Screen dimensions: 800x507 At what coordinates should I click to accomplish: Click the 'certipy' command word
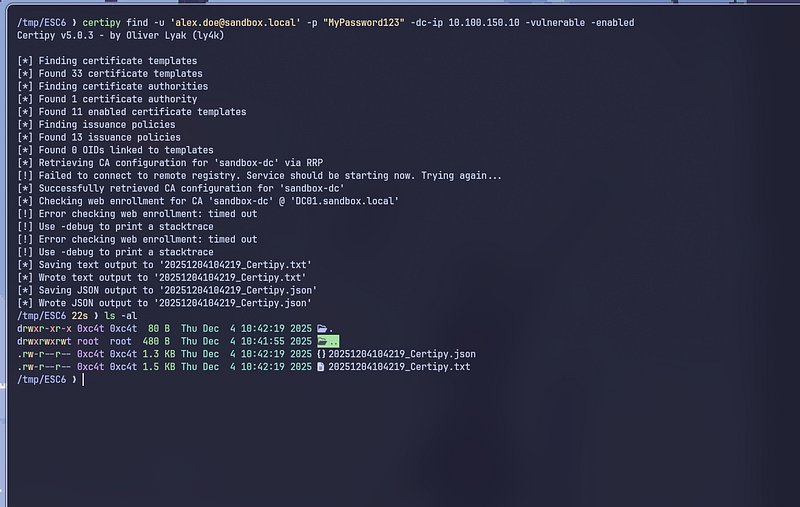103,22
